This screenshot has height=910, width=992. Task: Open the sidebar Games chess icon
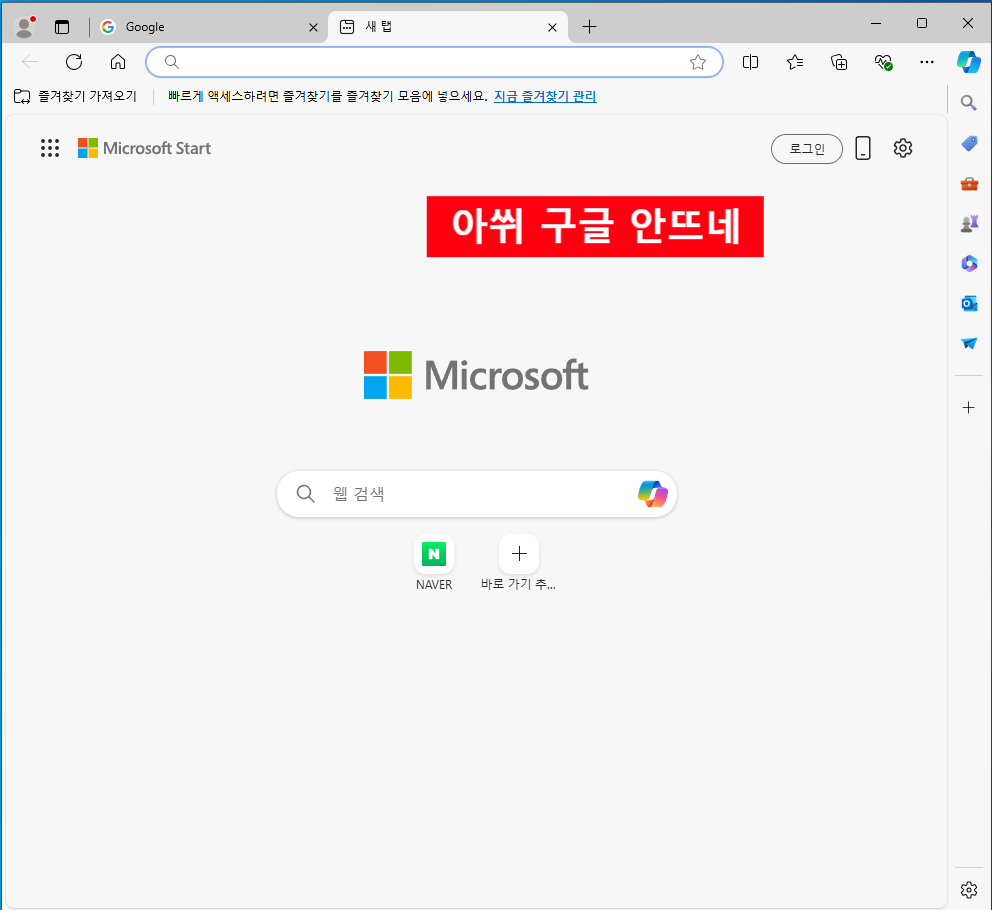click(969, 223)
